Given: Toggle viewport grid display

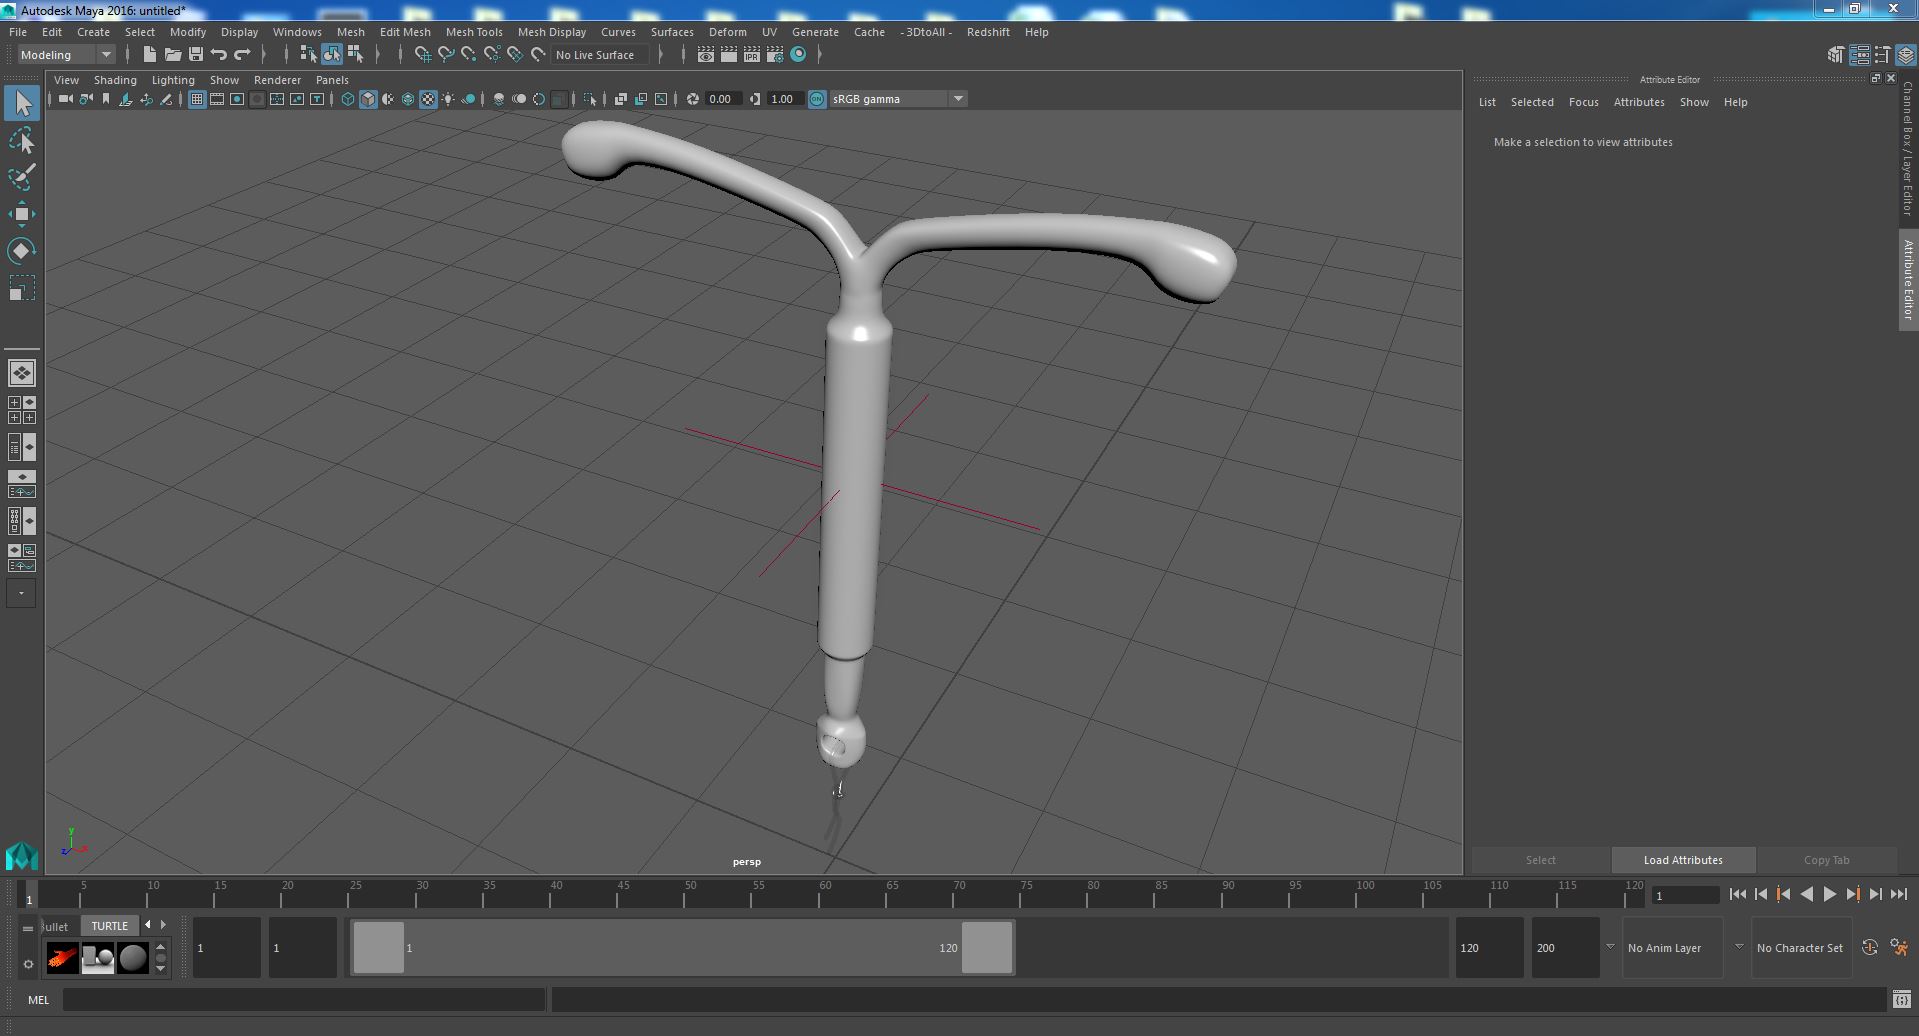Looking at the screenshot, I should [197, 99].
